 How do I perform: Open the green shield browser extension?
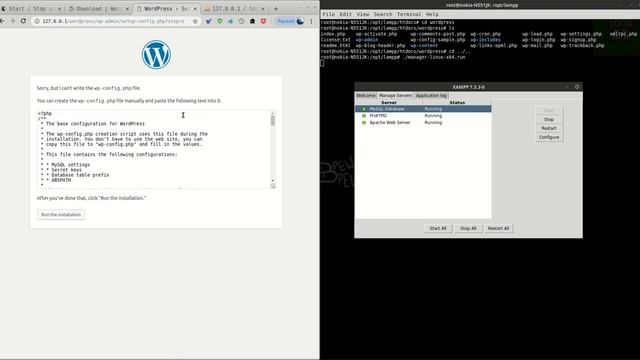point(220,21)
